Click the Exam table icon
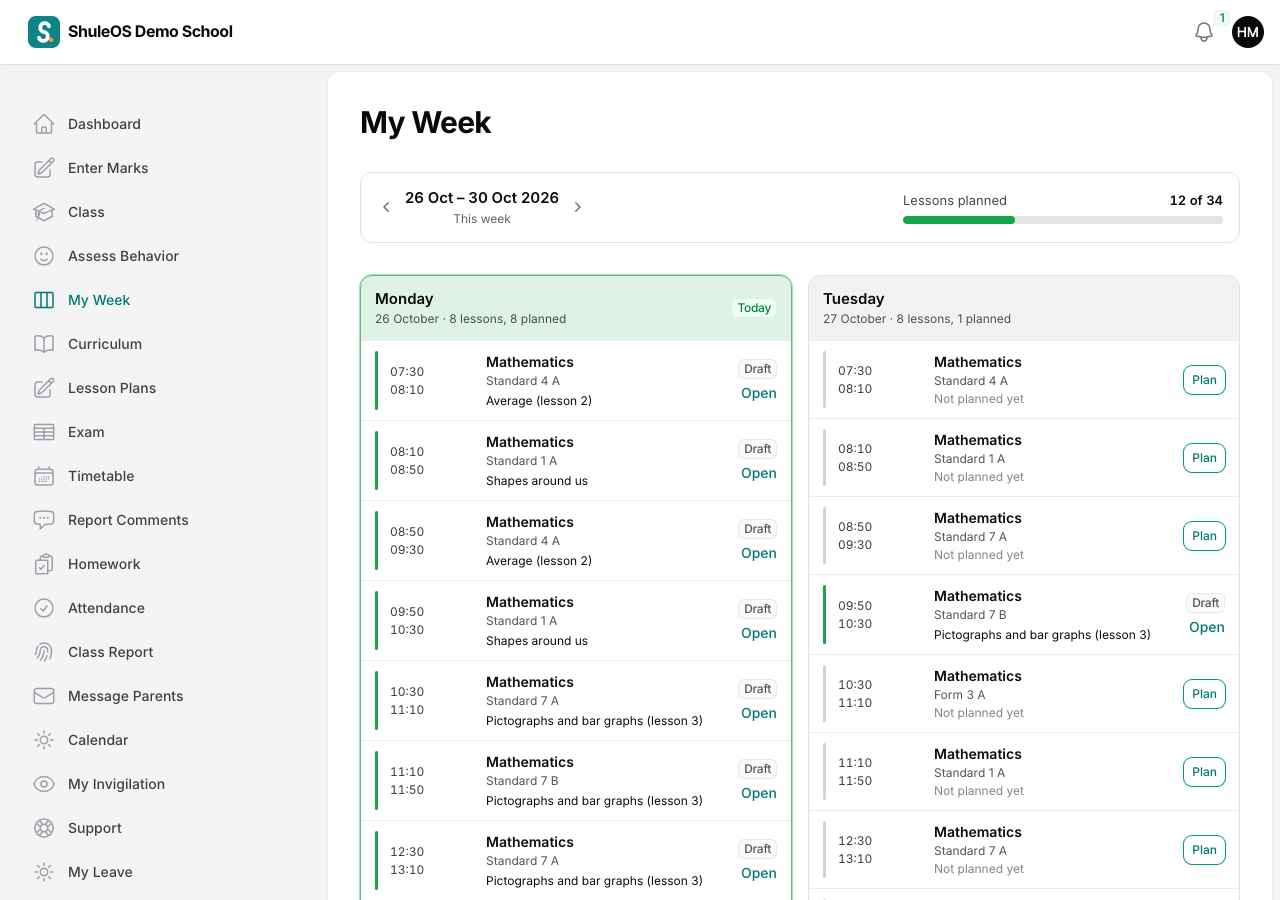This screenshot has width=1280, height=900. coord(44,432)
